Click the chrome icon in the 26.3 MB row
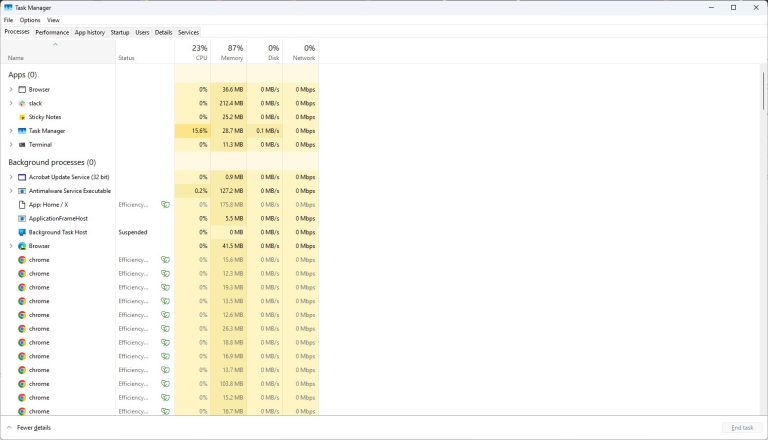Screen dimensions: 768x440 point(22,328)
